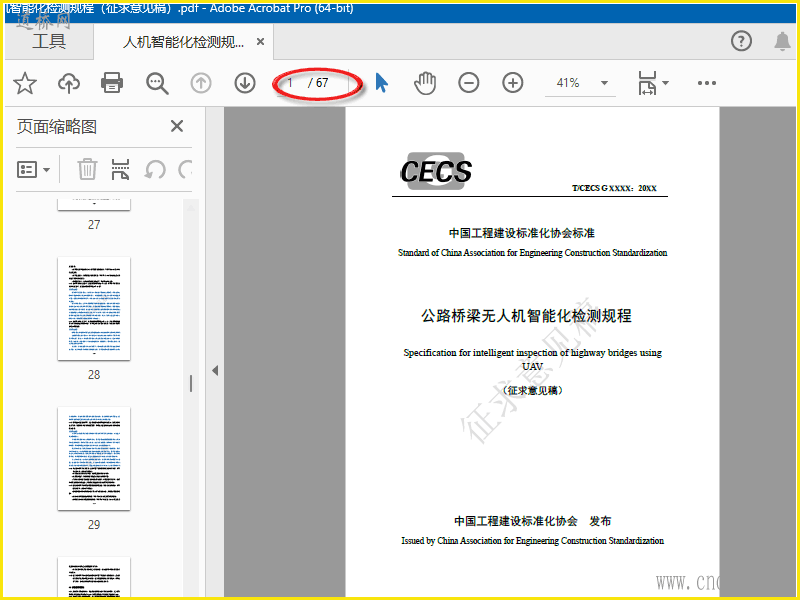
Task: Show more tools via three dots
Action: pos(707,83)
